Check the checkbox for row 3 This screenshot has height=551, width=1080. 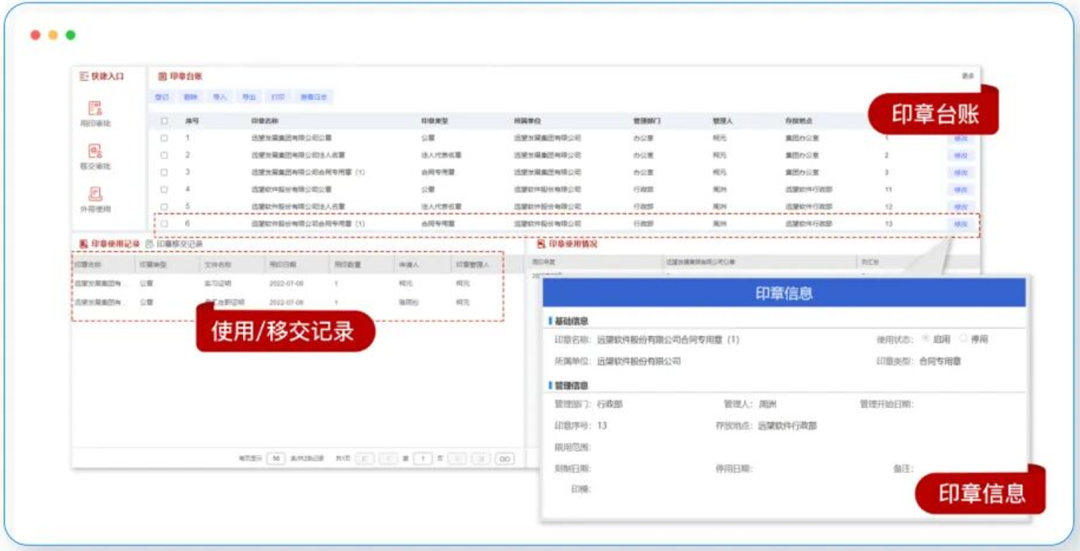164,172
